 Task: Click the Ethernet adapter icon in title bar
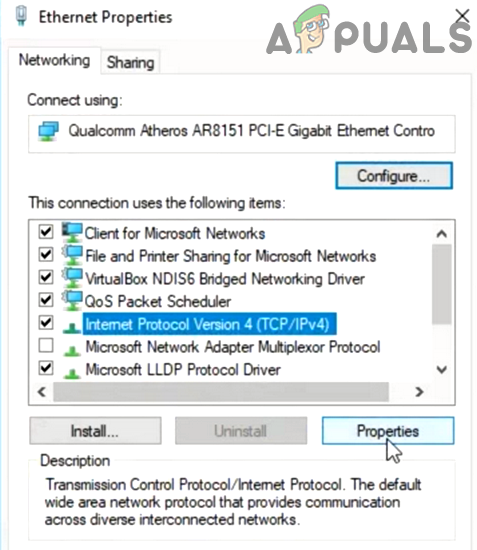tap(21, 16)
